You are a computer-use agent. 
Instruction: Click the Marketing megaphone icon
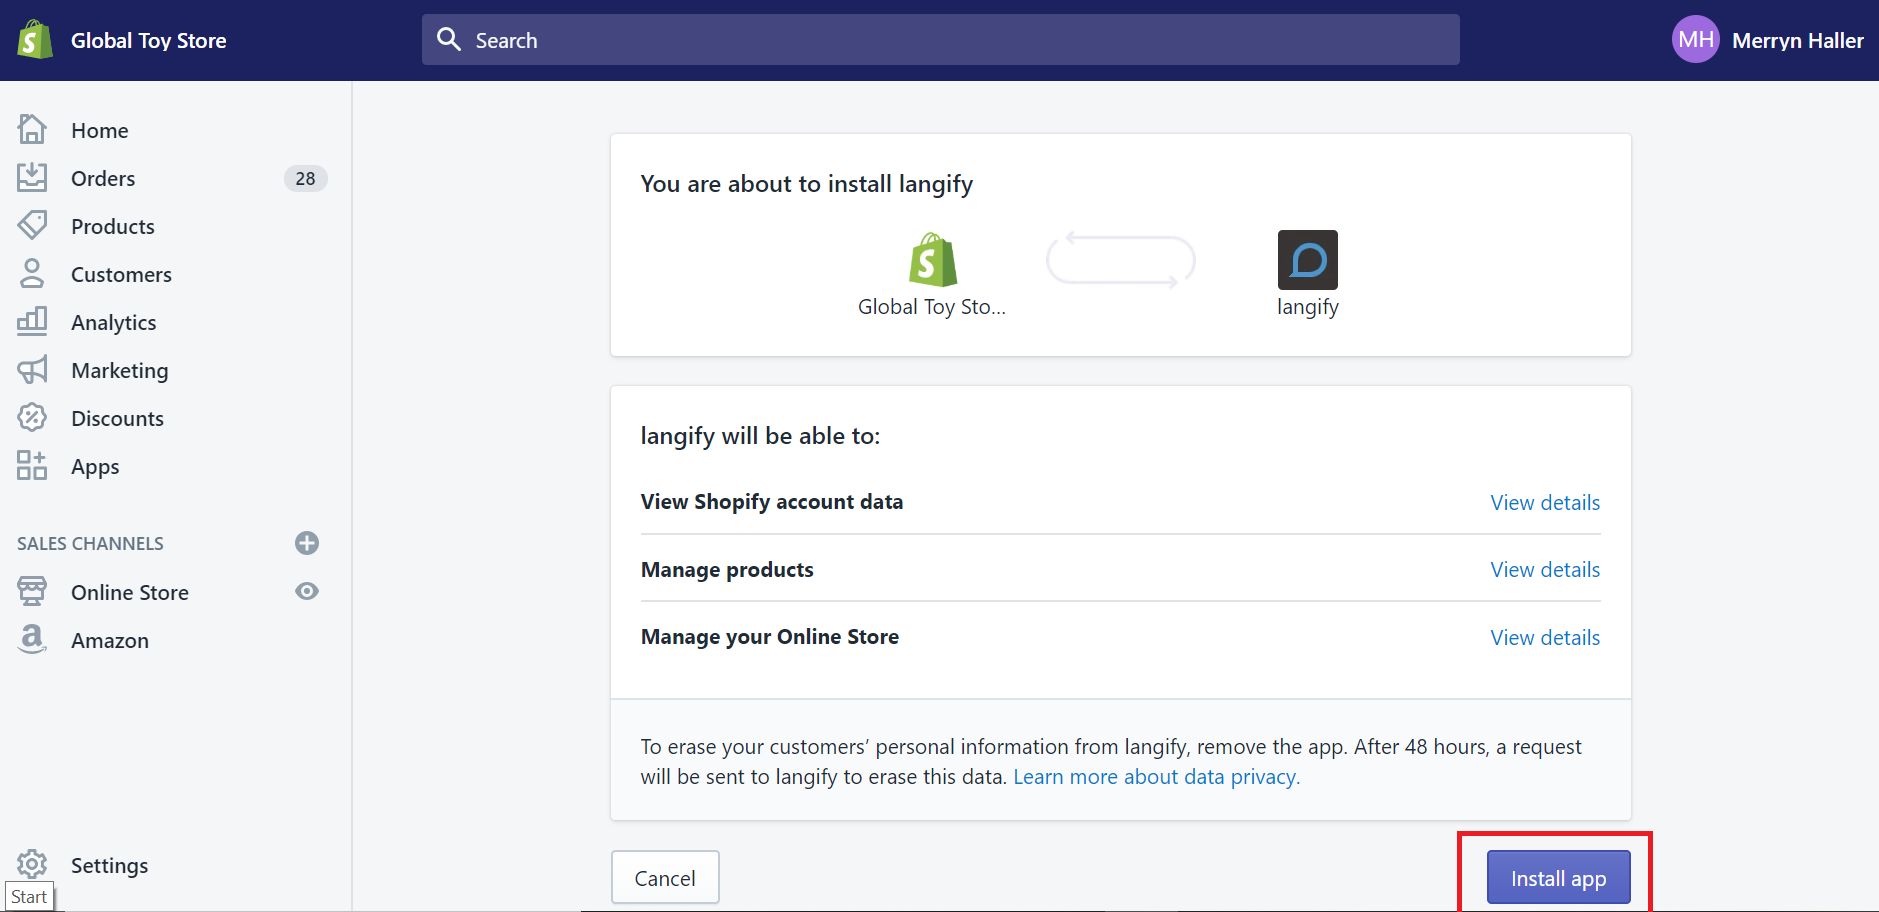(32, 370)
